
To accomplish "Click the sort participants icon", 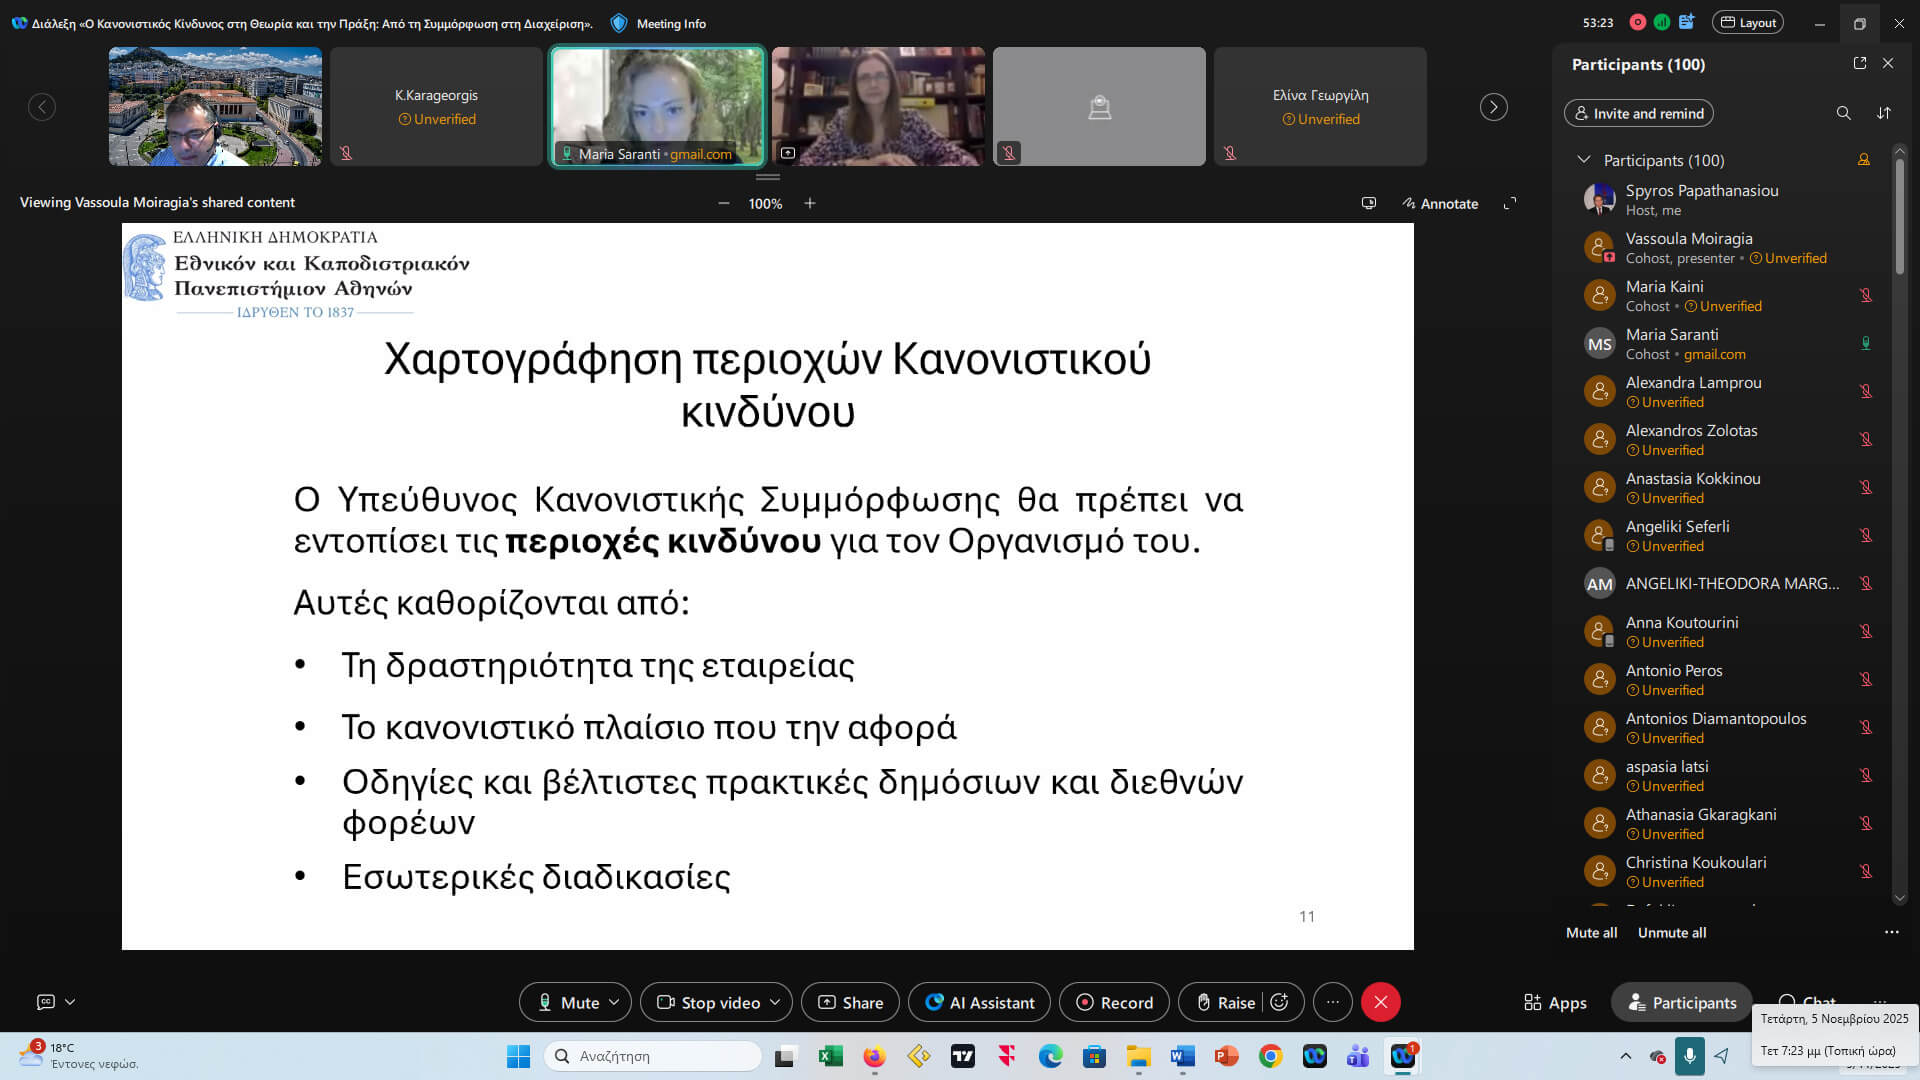I will (1884, 113).
